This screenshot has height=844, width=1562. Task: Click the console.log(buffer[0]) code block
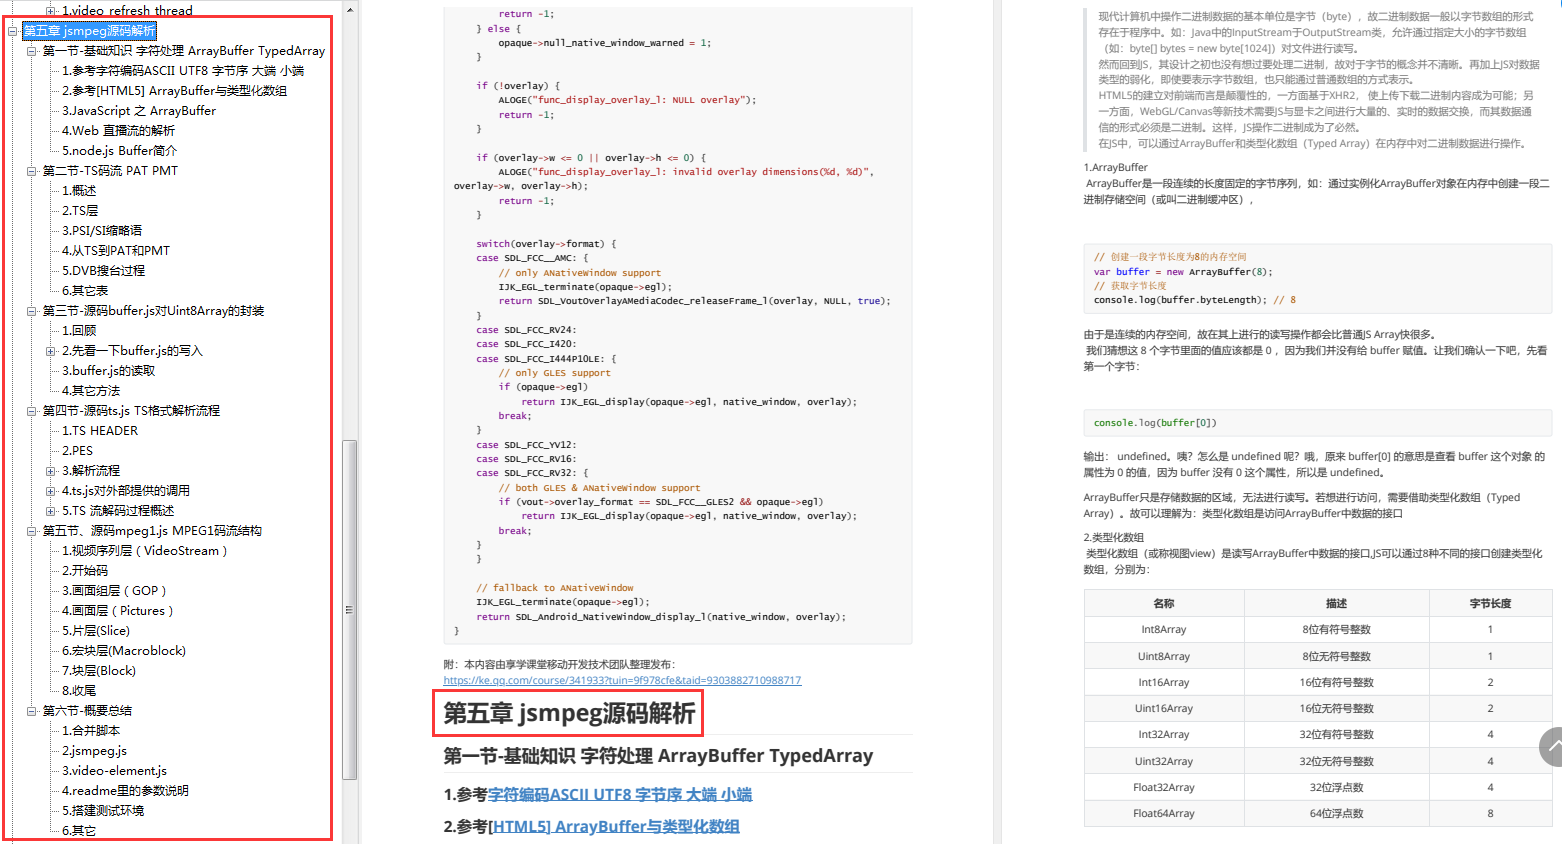[1317, 423]
